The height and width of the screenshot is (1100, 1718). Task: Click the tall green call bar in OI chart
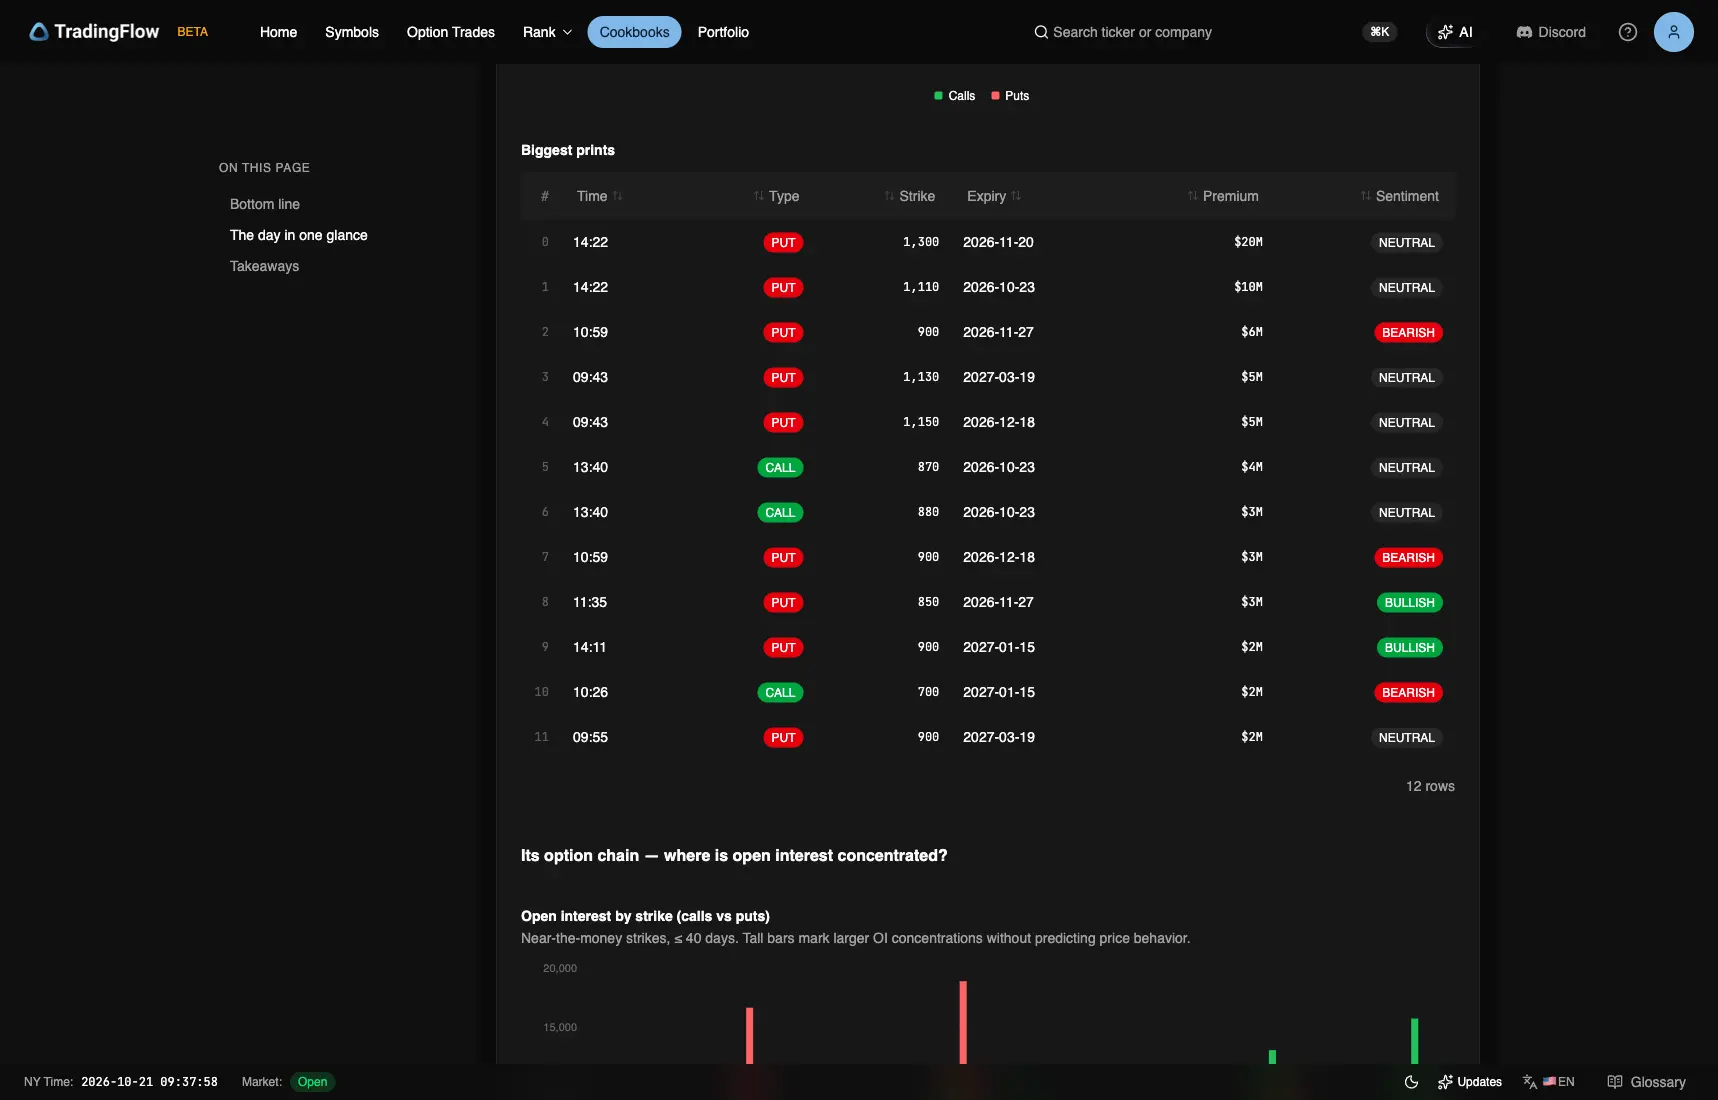click(1414, 1041)
